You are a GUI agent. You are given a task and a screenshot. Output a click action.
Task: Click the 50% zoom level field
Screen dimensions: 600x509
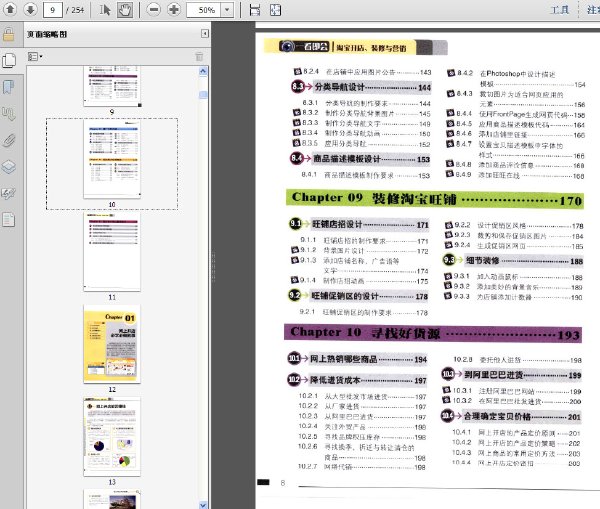tap(204, 10)
